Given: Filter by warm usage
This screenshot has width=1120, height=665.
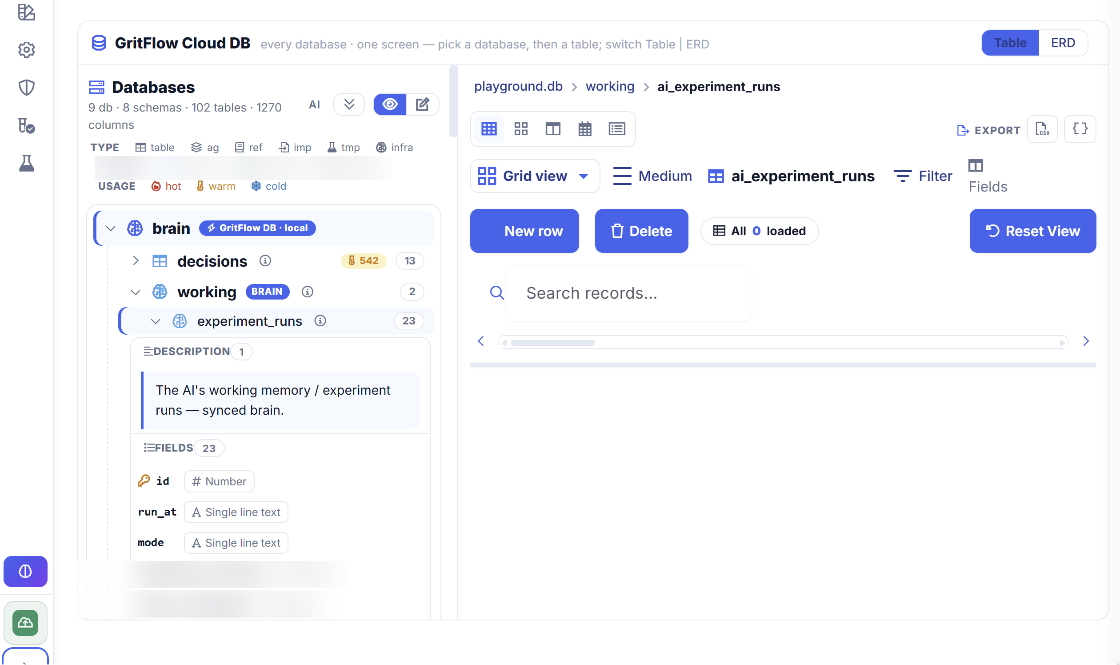Looking at the screenshot, I should pos(216,186).
